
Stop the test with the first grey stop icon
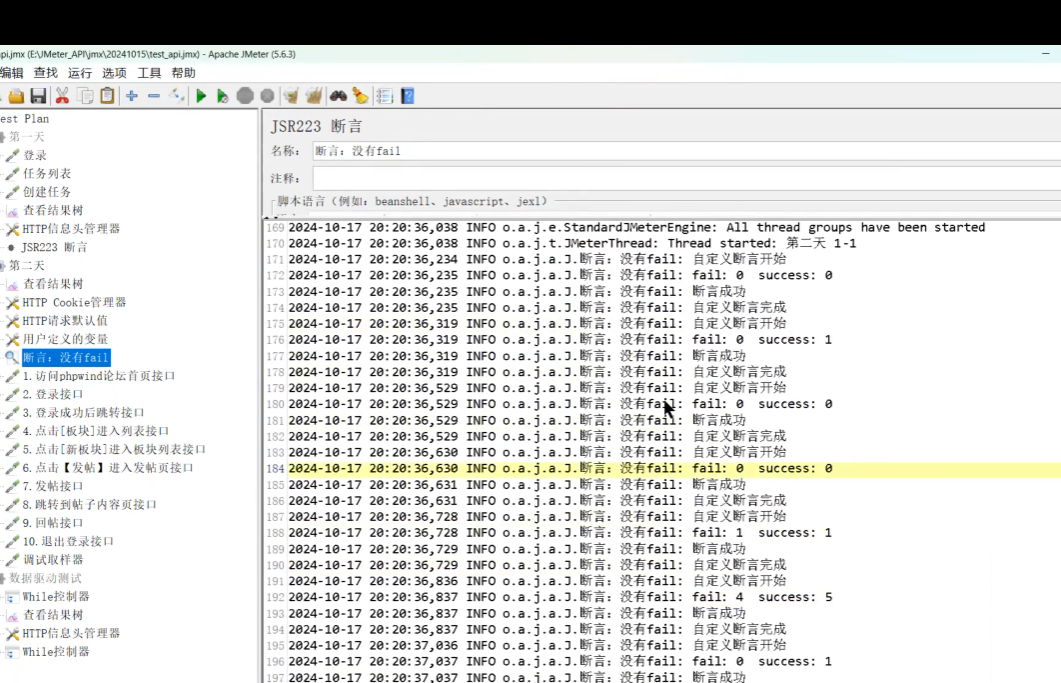tap(245, 96)
